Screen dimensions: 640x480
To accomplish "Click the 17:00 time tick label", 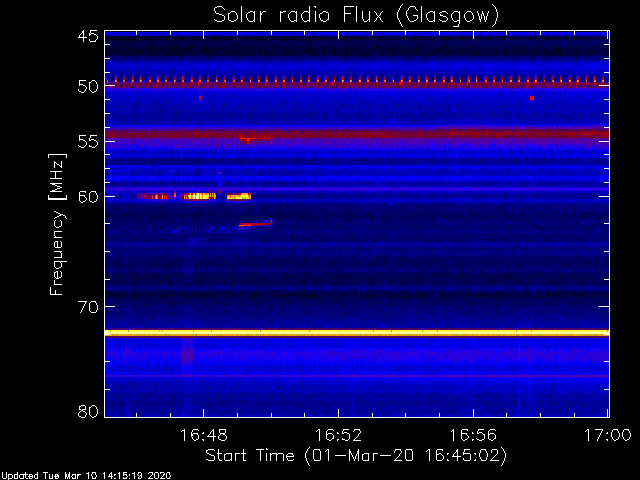I will point(608,435).
